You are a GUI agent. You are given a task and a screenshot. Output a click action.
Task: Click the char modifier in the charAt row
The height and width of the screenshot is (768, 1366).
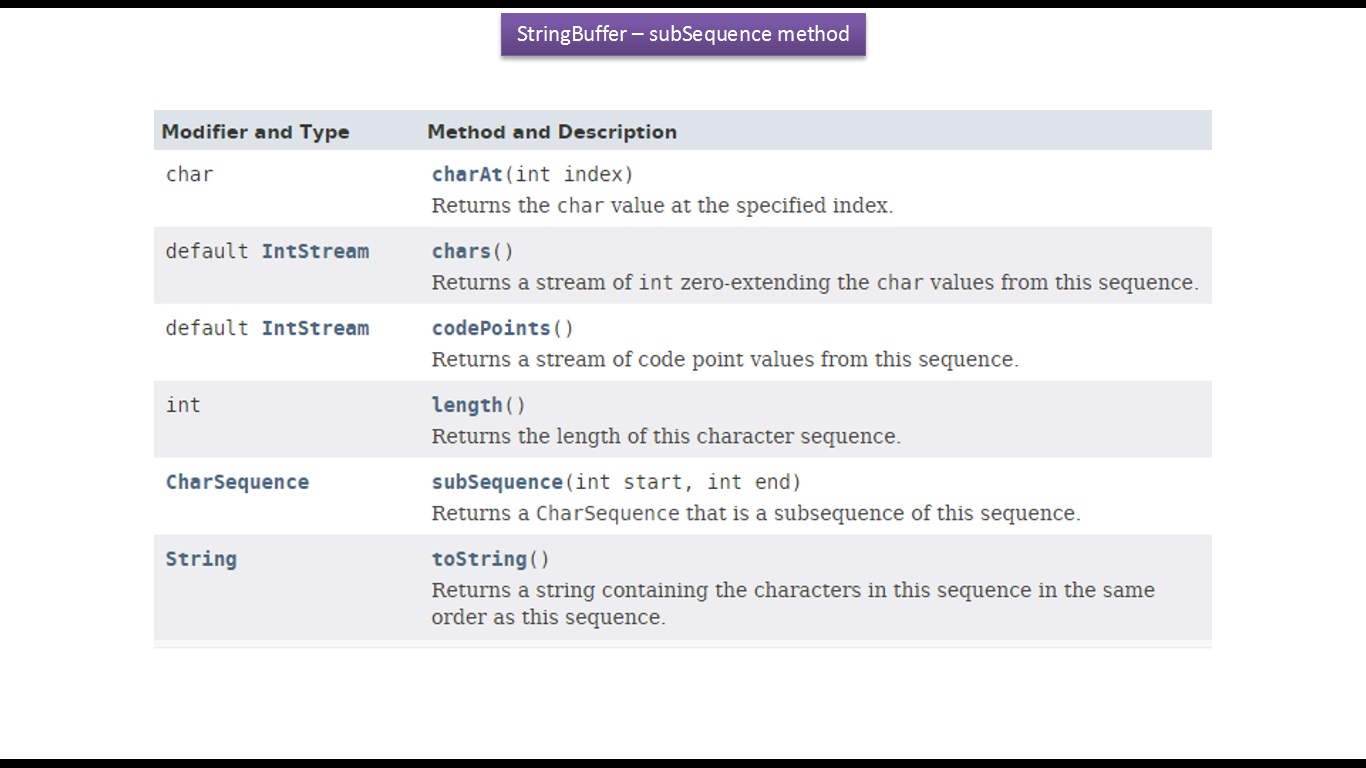click(x=189, y=174)
